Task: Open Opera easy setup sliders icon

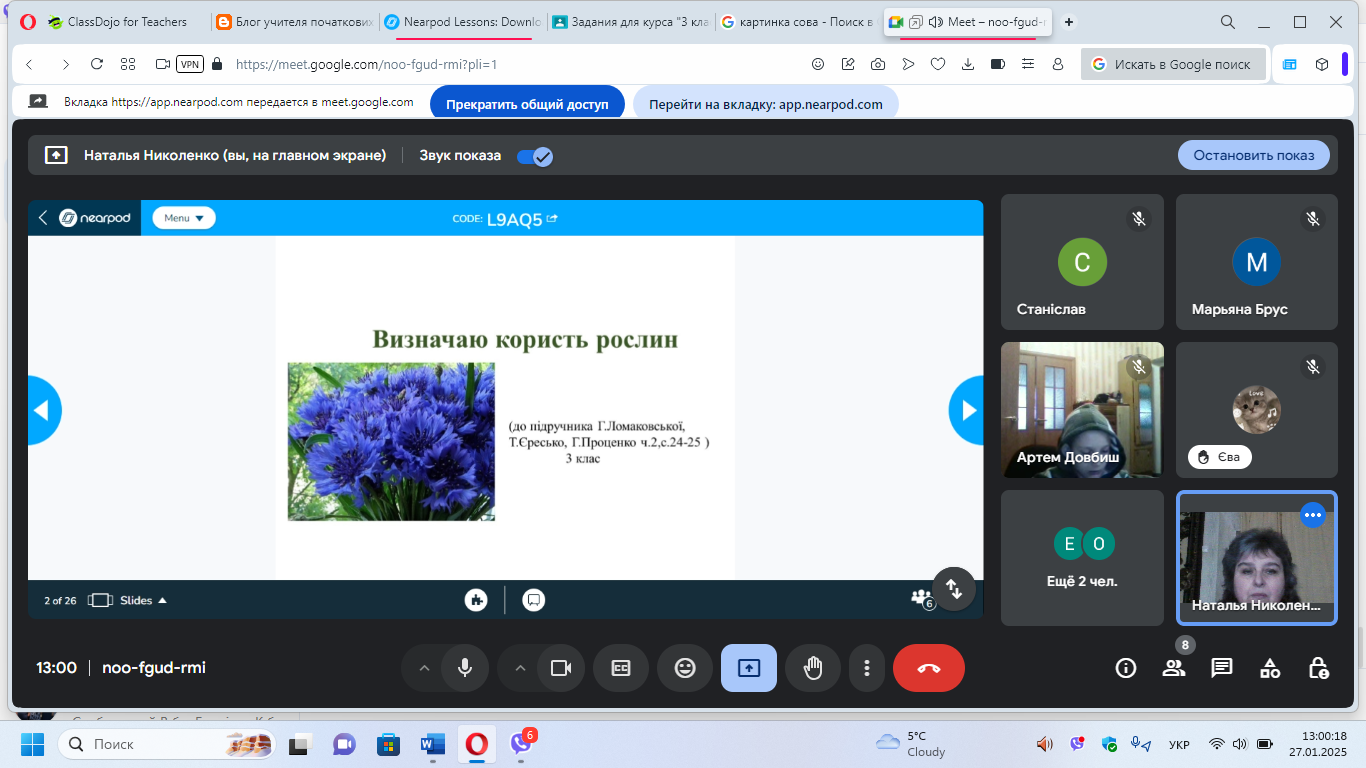Action: pos(1028,64)
